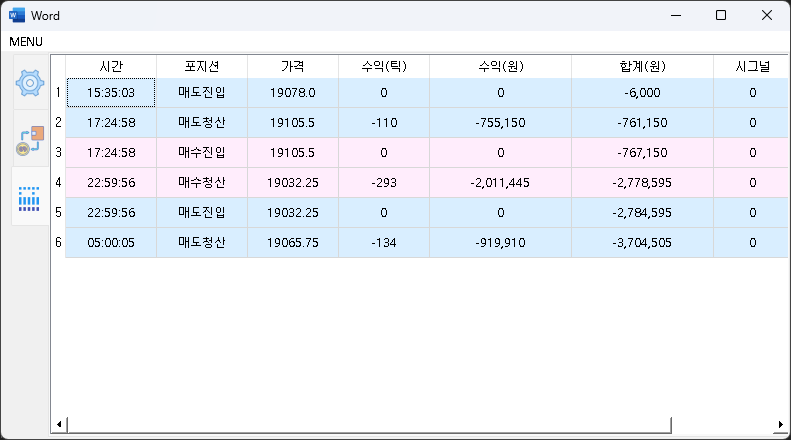This screenshot has width=791, height=440.
Task: Open the gear settings sidebar tab
Action: [x=30, y=83]
